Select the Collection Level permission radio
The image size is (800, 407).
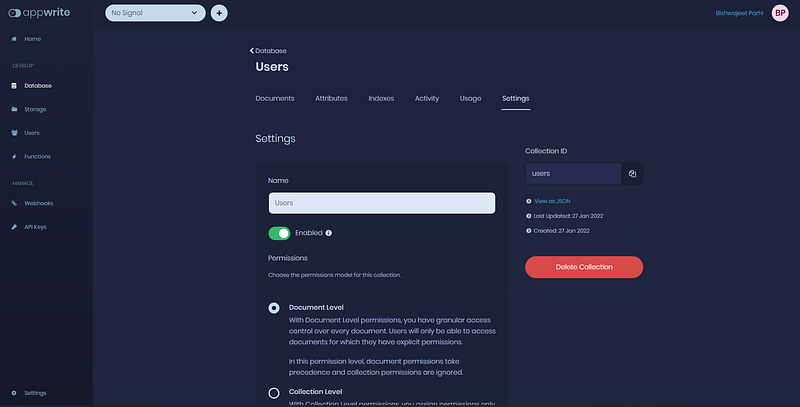274,393
